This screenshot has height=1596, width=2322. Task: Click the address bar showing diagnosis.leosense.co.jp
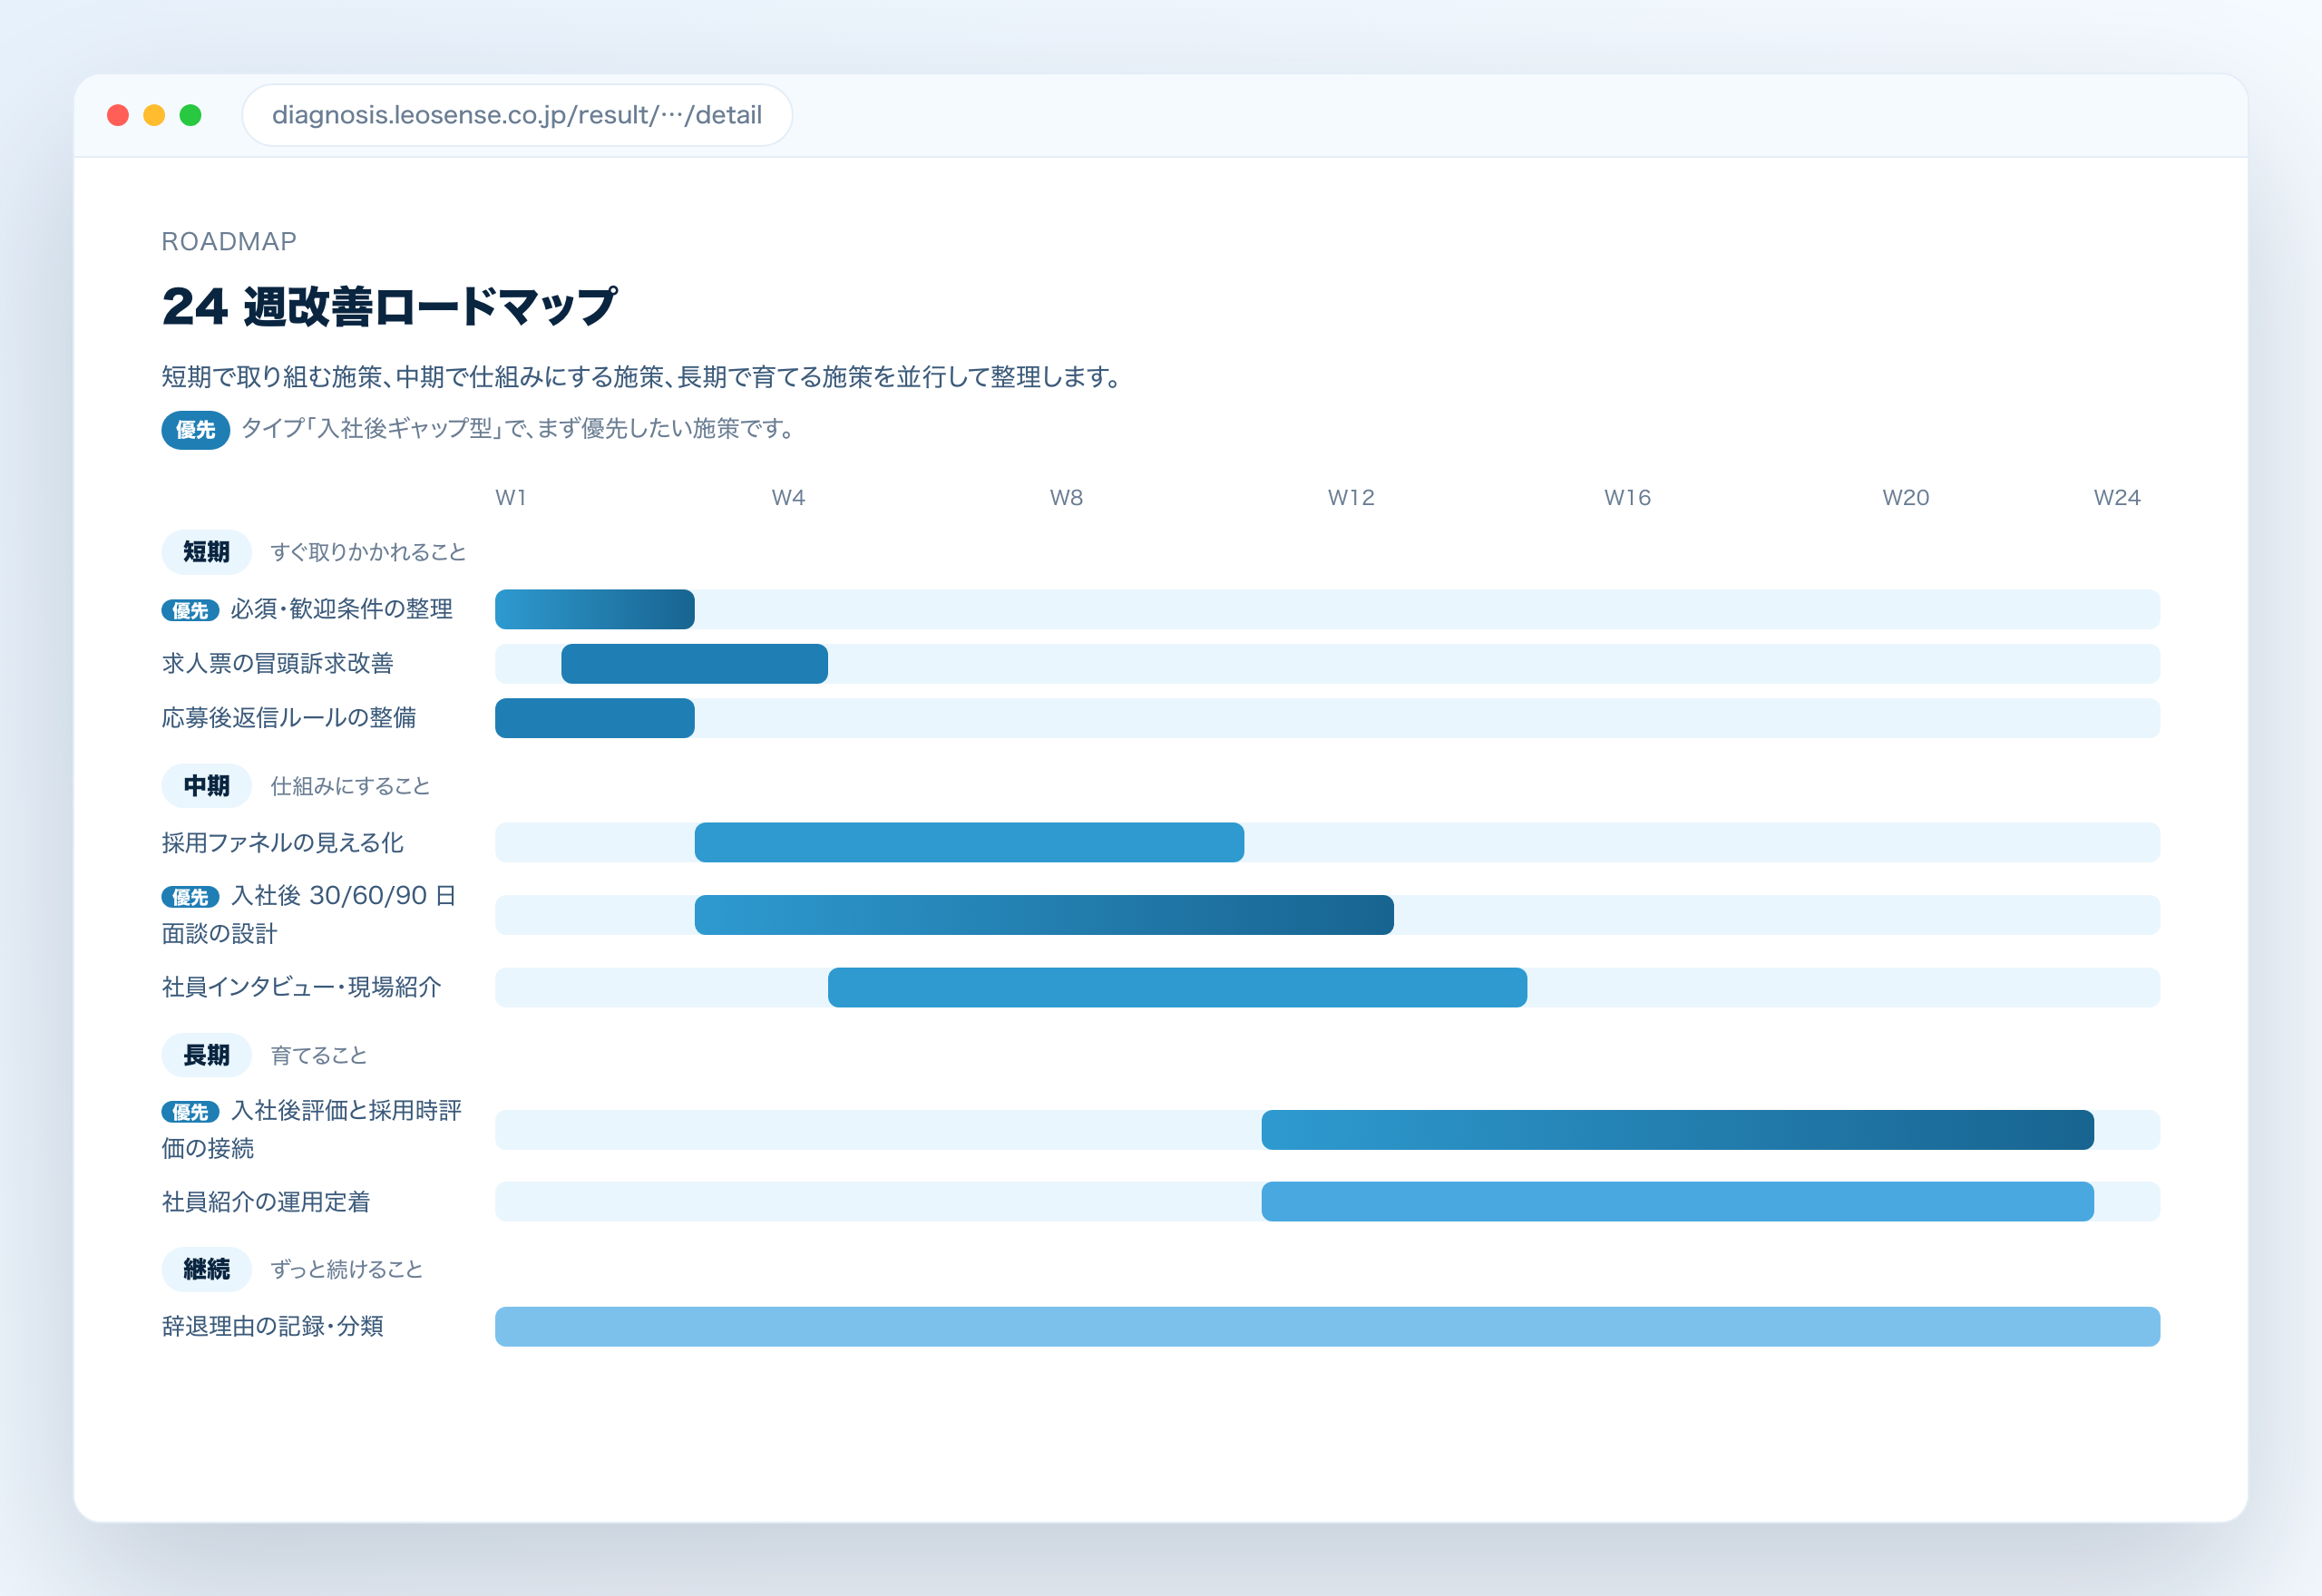pos(517,115)
